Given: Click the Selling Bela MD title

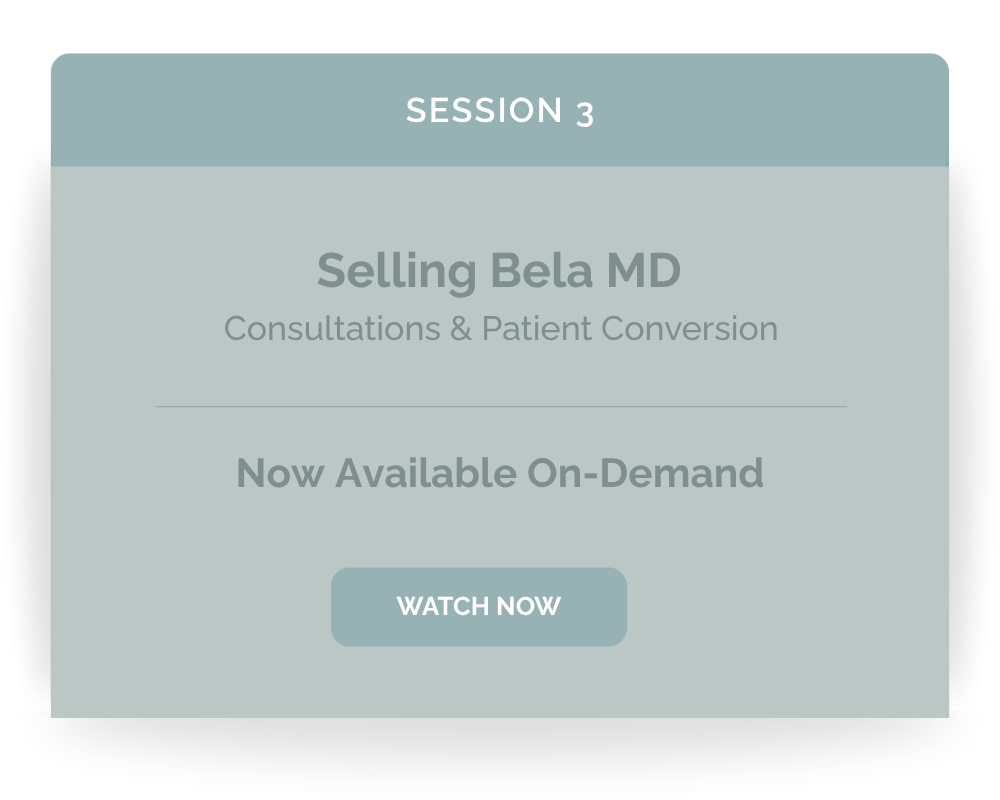Looking at the screenshot, I should pos(499,271).
